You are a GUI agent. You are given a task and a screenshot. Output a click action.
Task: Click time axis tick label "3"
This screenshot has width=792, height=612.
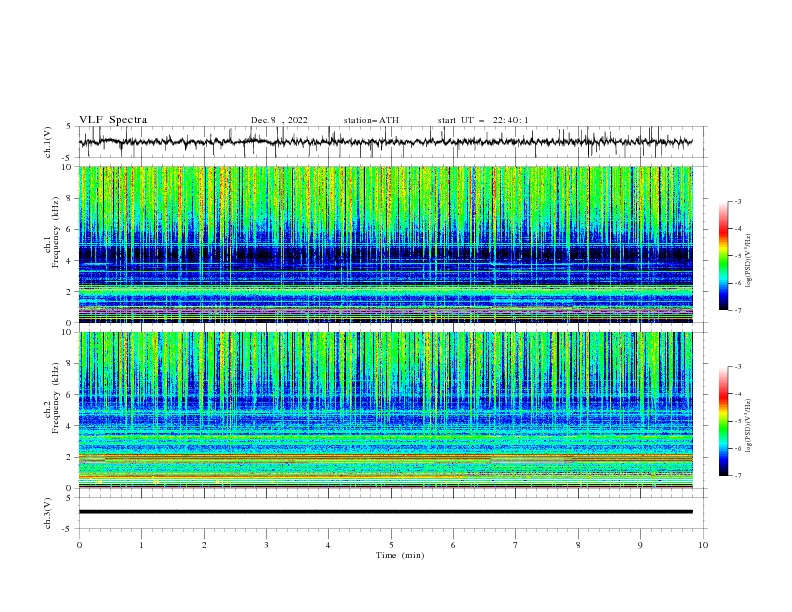click(266, 545)
